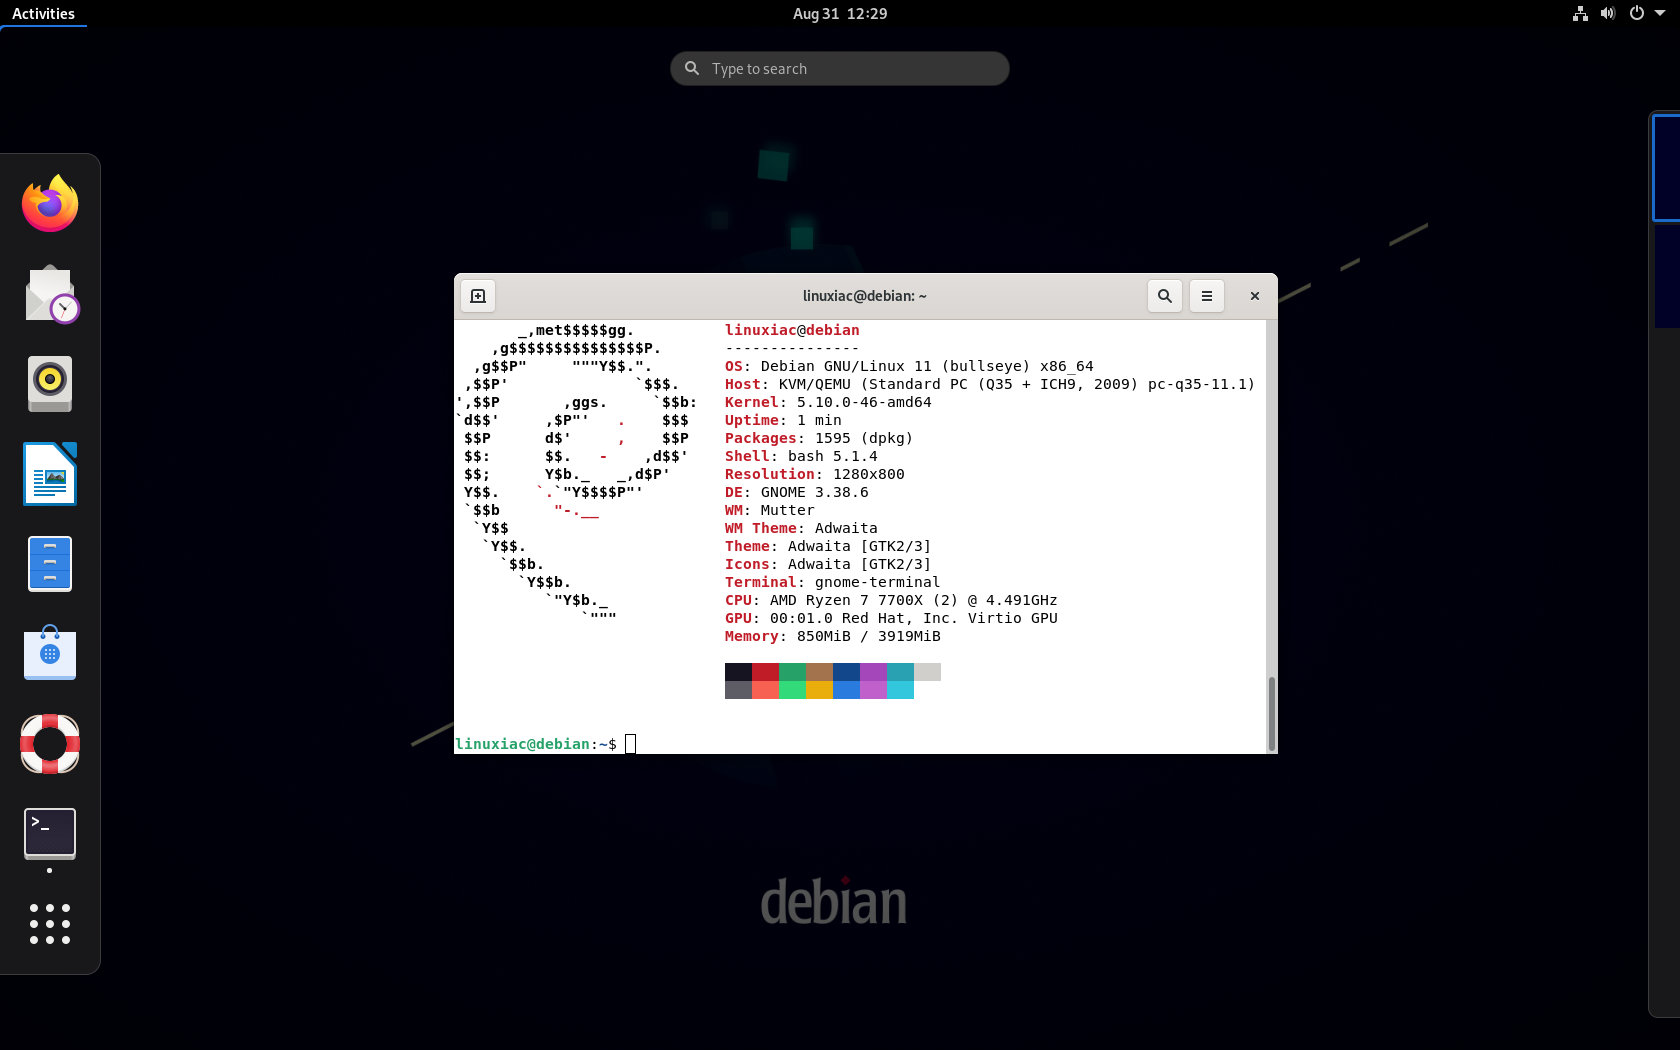Viewport: 1680px width, 1050px height.
Task: Click the terminal title 'linuxiac@debian: ~'
Action: coord(865,296)
